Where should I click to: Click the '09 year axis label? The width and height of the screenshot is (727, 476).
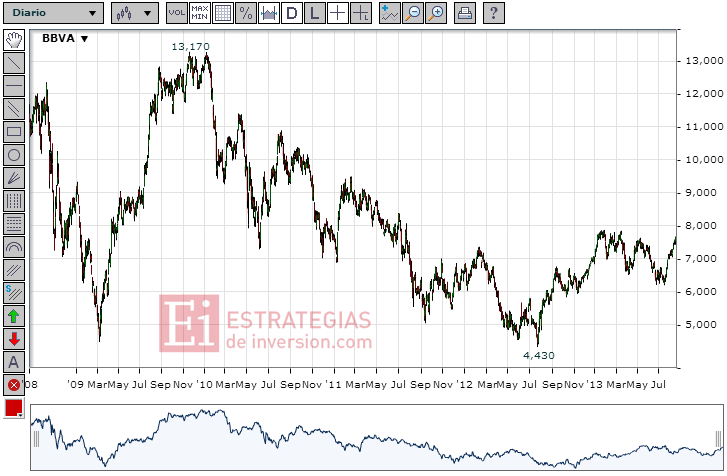coord(76,385)
